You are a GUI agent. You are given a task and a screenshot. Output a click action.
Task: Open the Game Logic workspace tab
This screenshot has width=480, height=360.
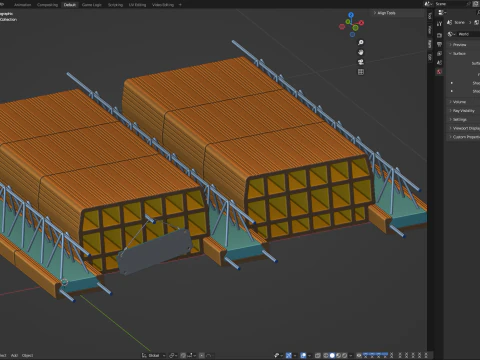92,5
